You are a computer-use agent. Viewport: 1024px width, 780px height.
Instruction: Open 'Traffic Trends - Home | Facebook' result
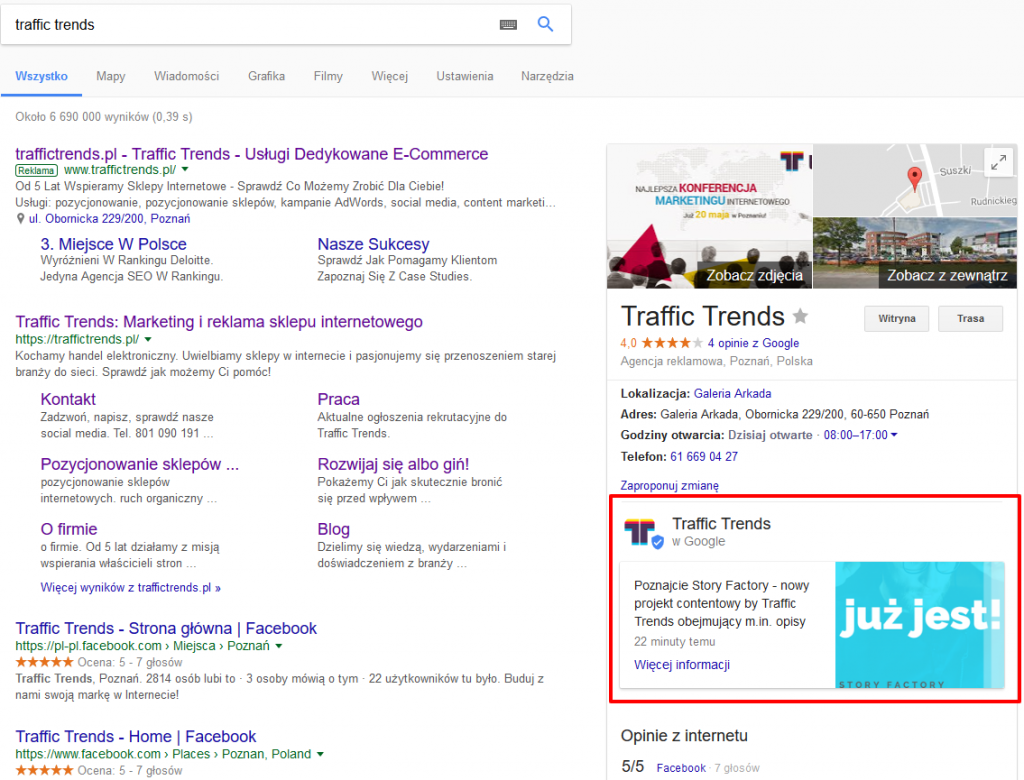[136, 737]
